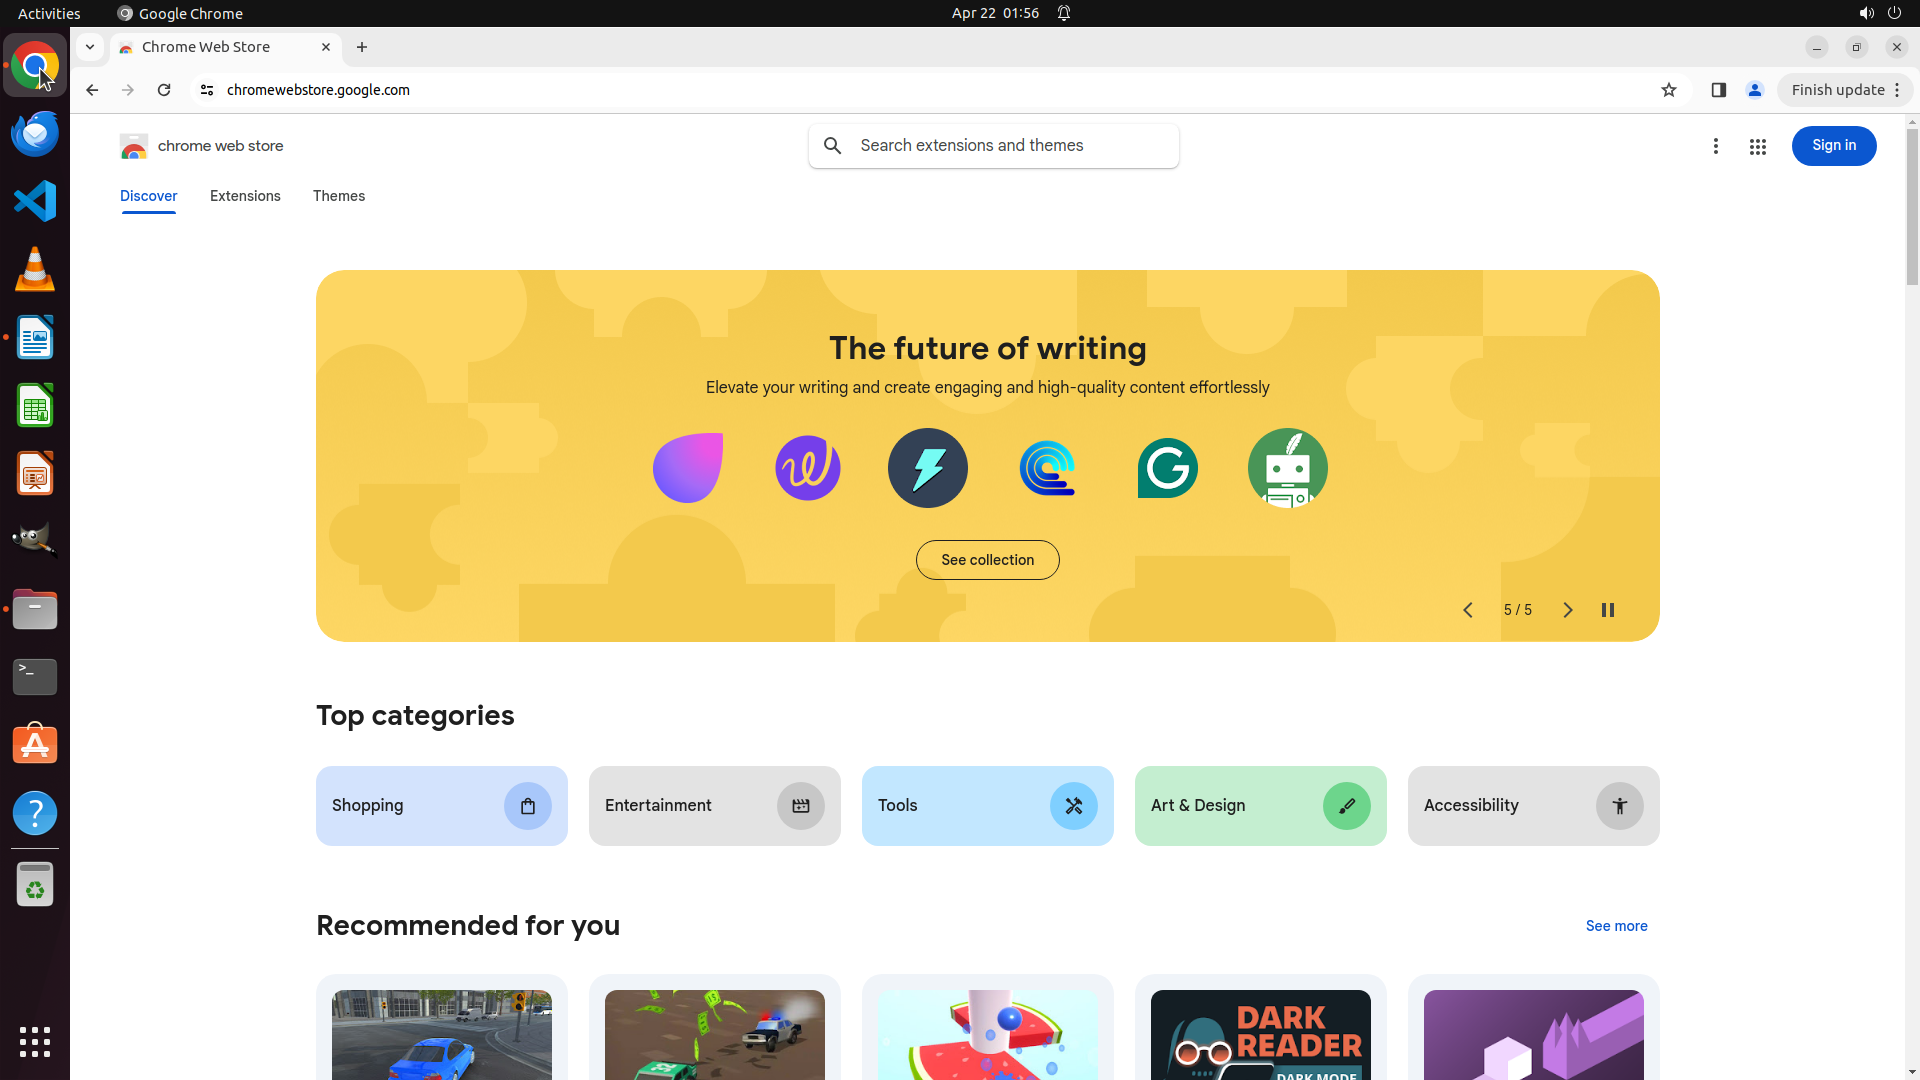Open the See more recommendations link

[x=1616, y=926]
